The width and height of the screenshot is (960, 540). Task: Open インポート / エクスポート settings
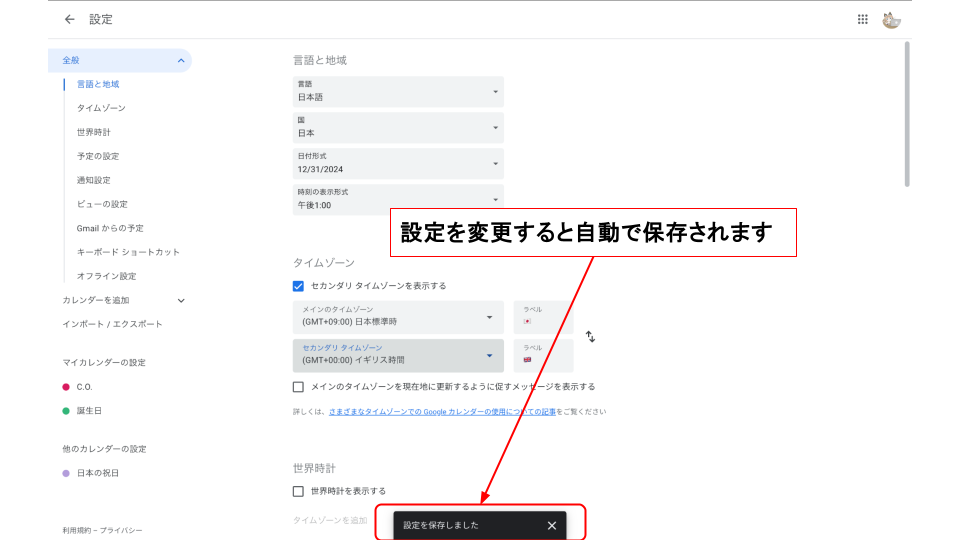112,324
